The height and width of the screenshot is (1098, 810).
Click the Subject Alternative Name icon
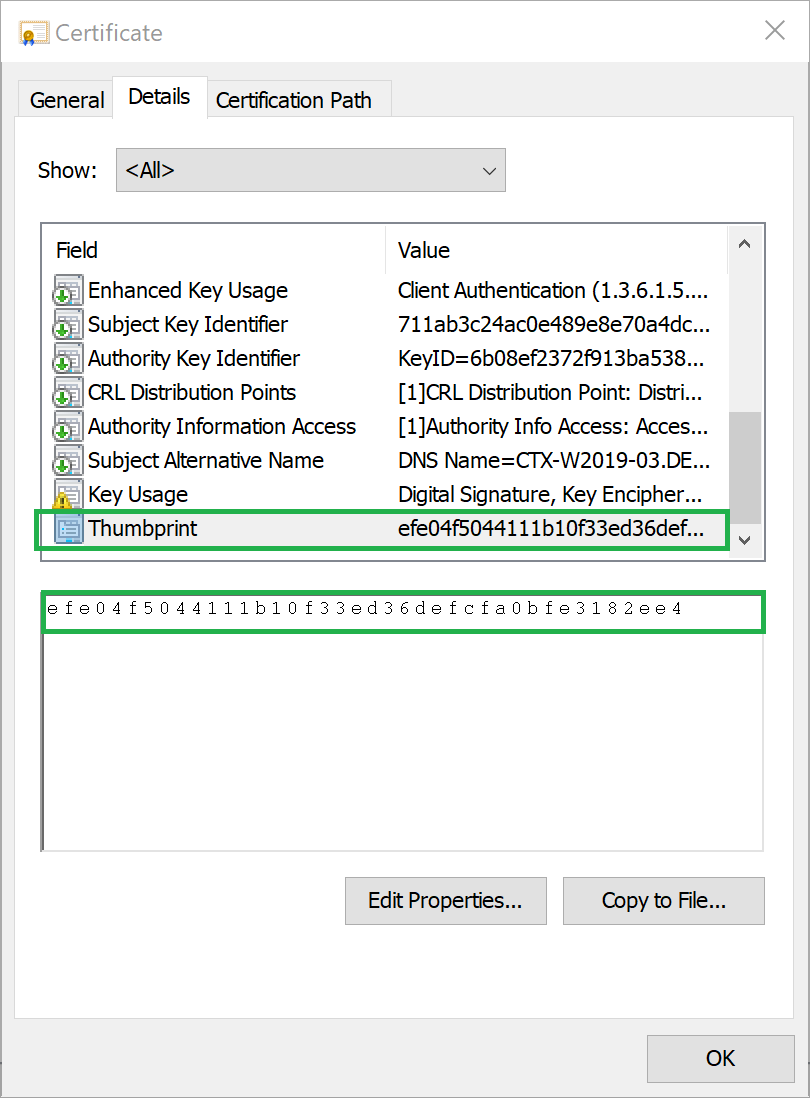[67, 461]
